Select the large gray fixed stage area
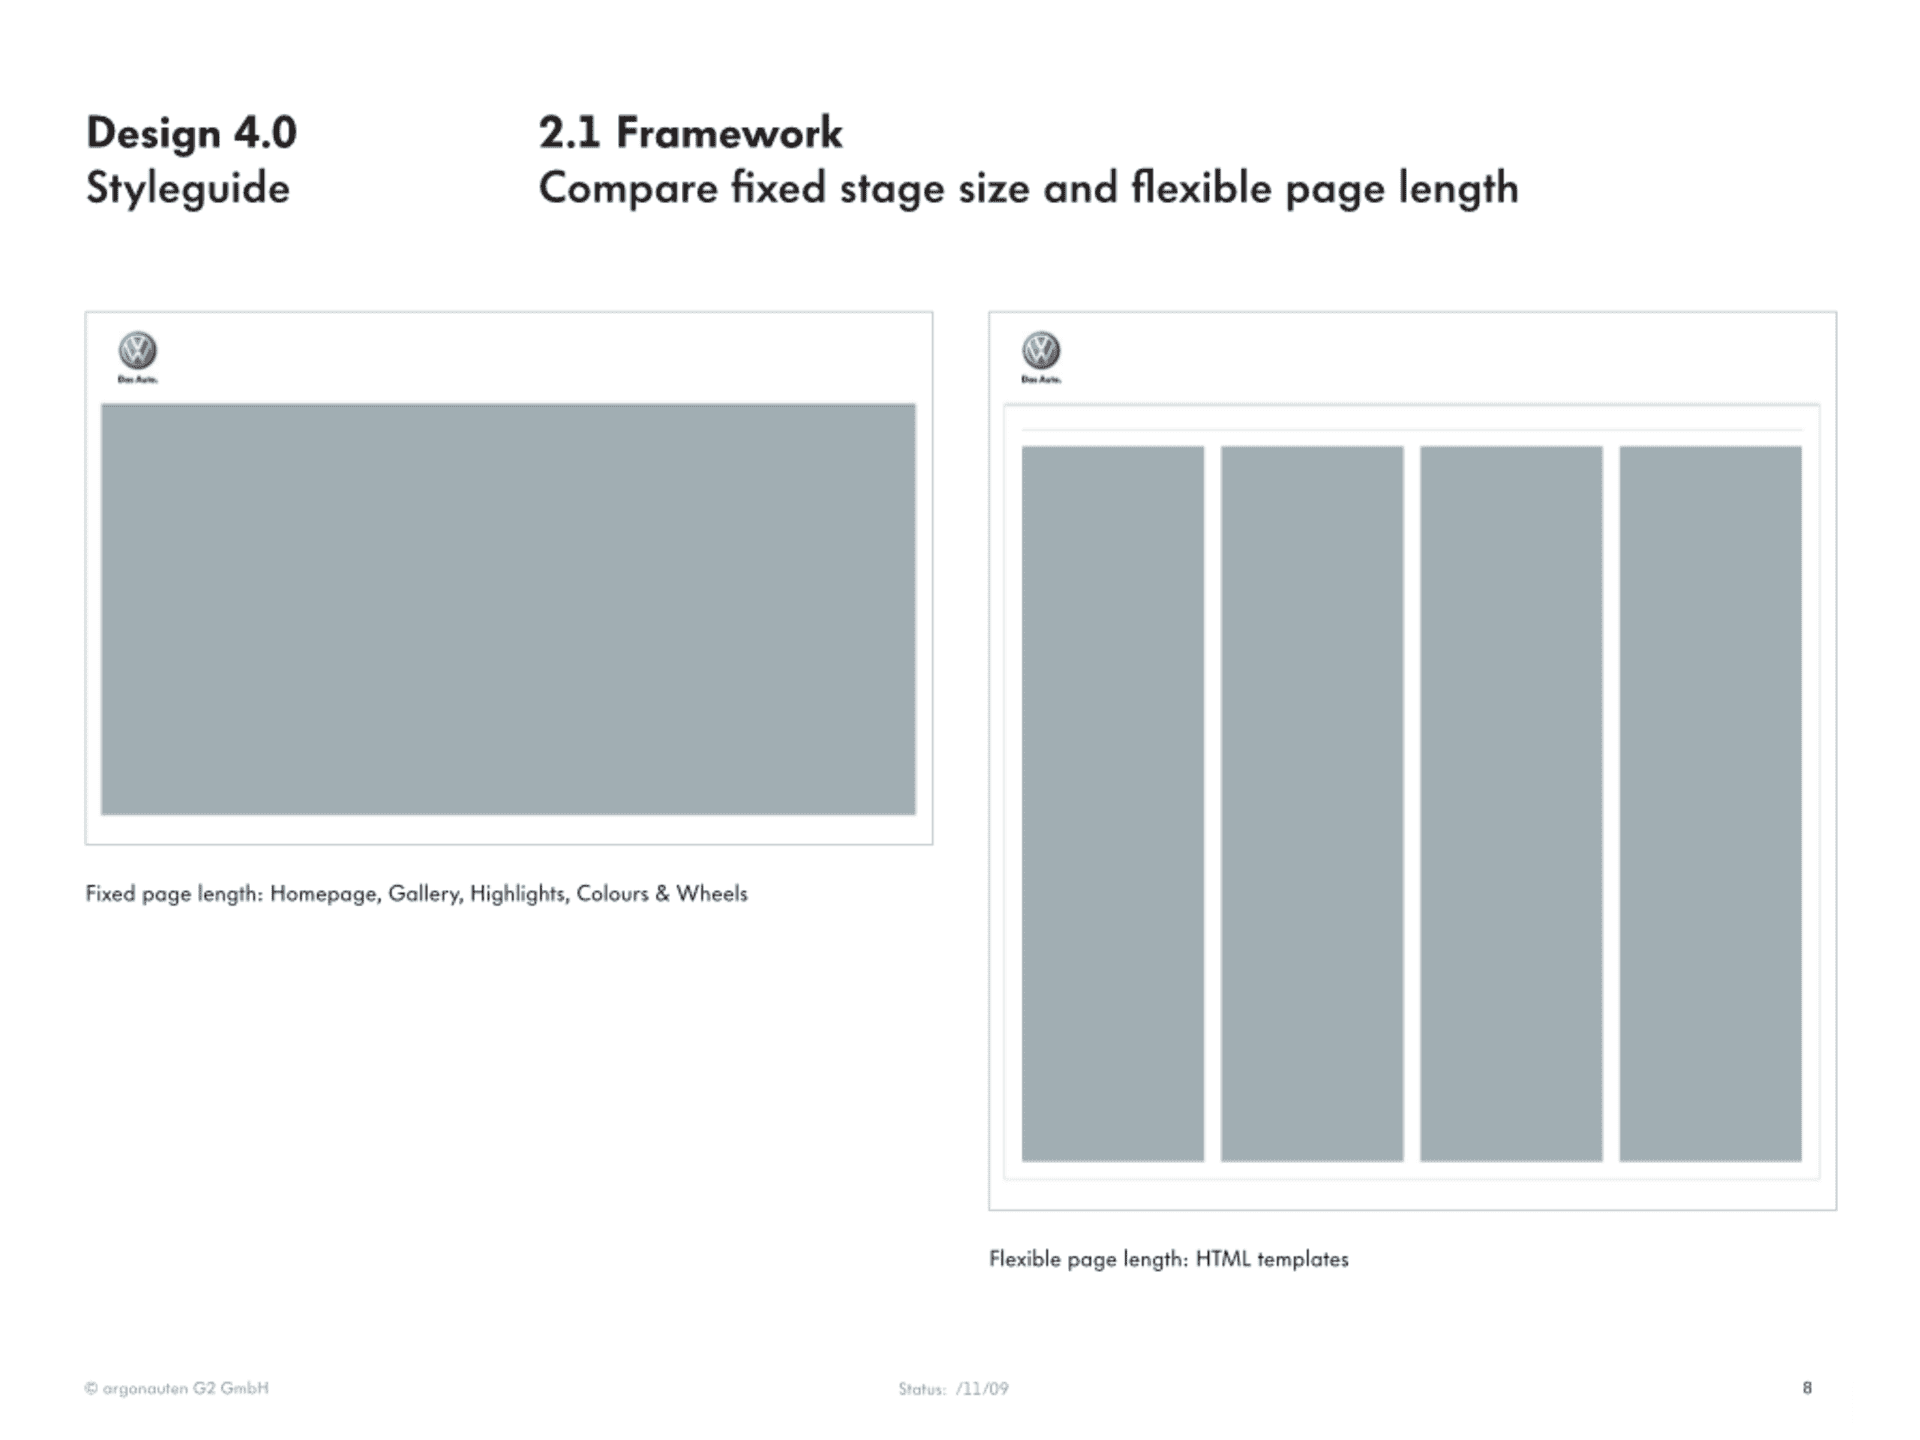 click(508, 609)
